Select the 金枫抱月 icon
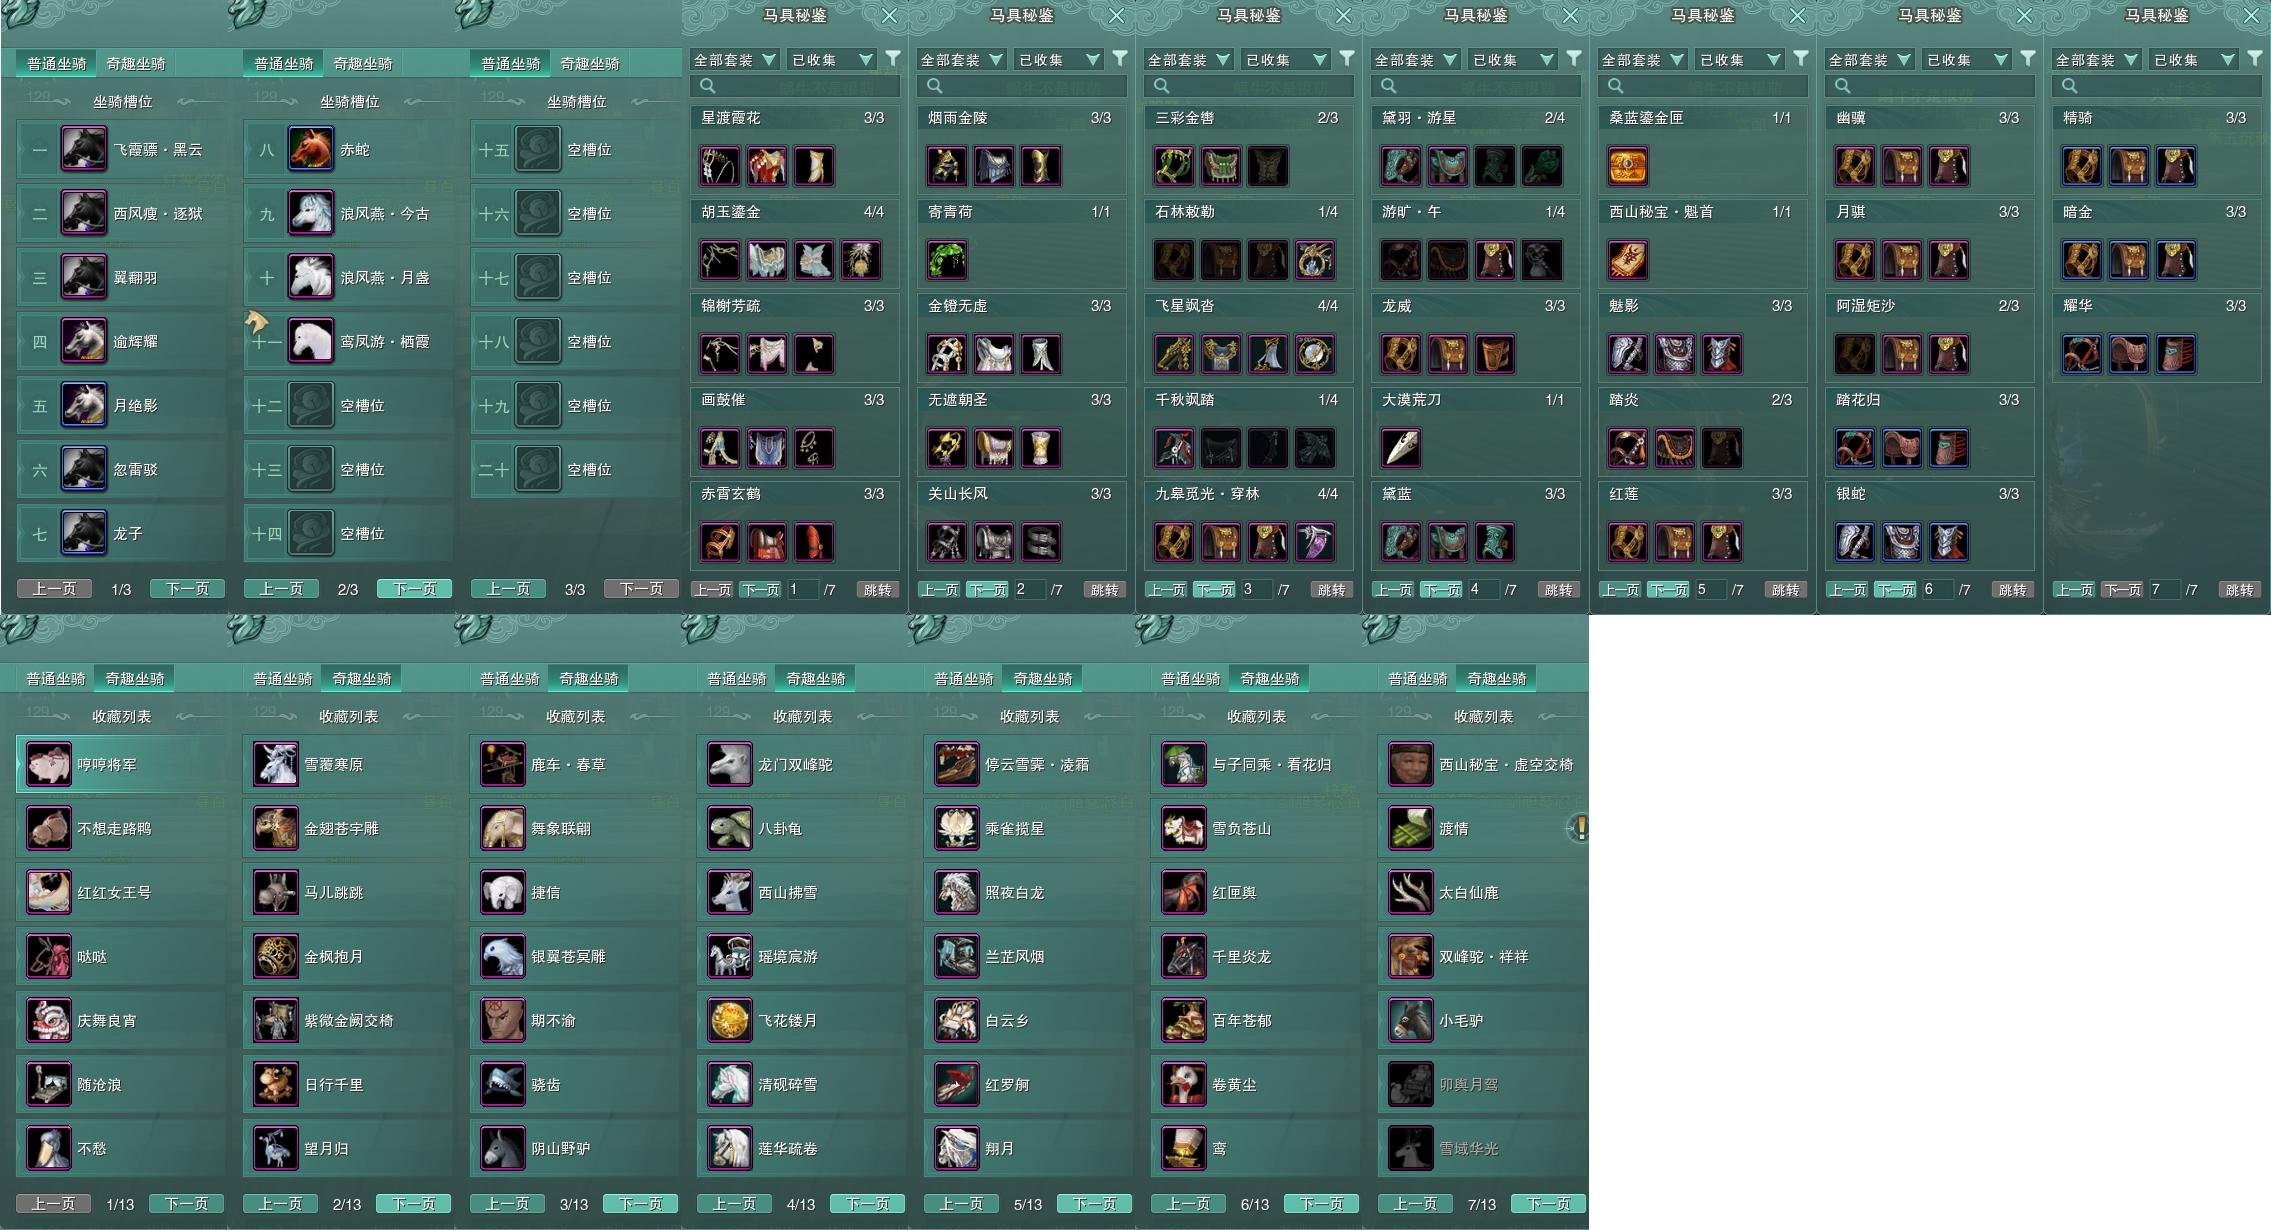The width and height of the screenshot is (2271, 1230). [276, 956]
